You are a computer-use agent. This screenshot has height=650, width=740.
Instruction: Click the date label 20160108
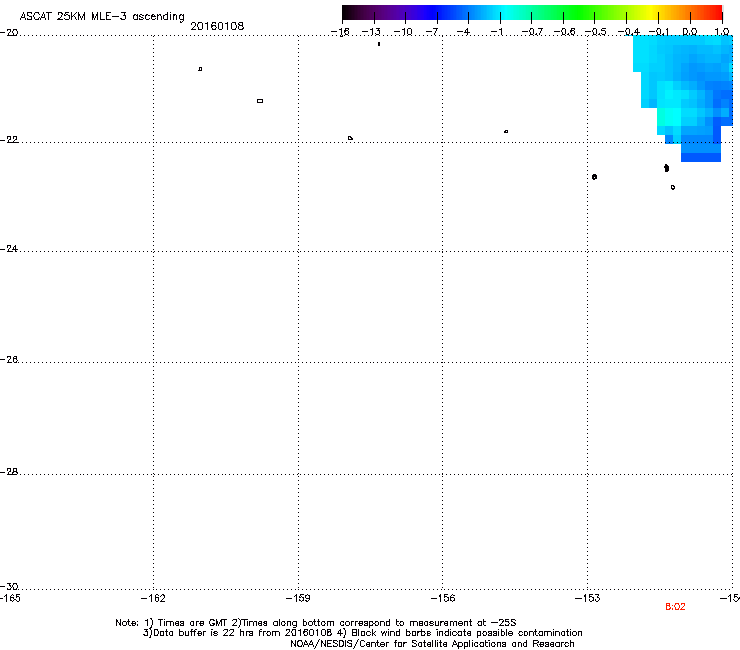(217, 26)
